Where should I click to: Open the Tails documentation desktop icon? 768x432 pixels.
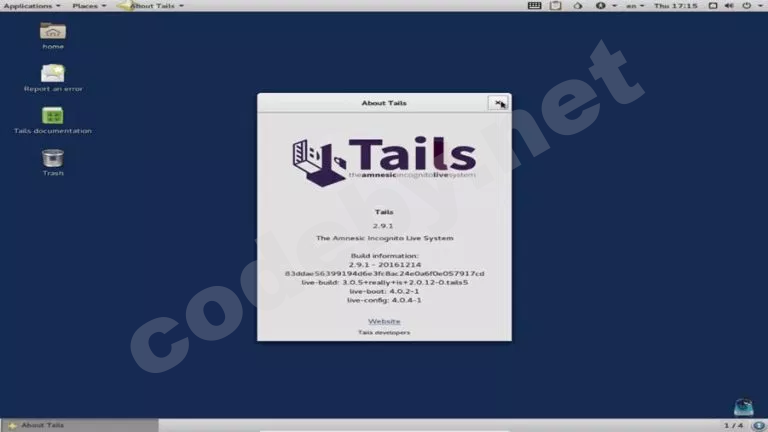[53, 120]
